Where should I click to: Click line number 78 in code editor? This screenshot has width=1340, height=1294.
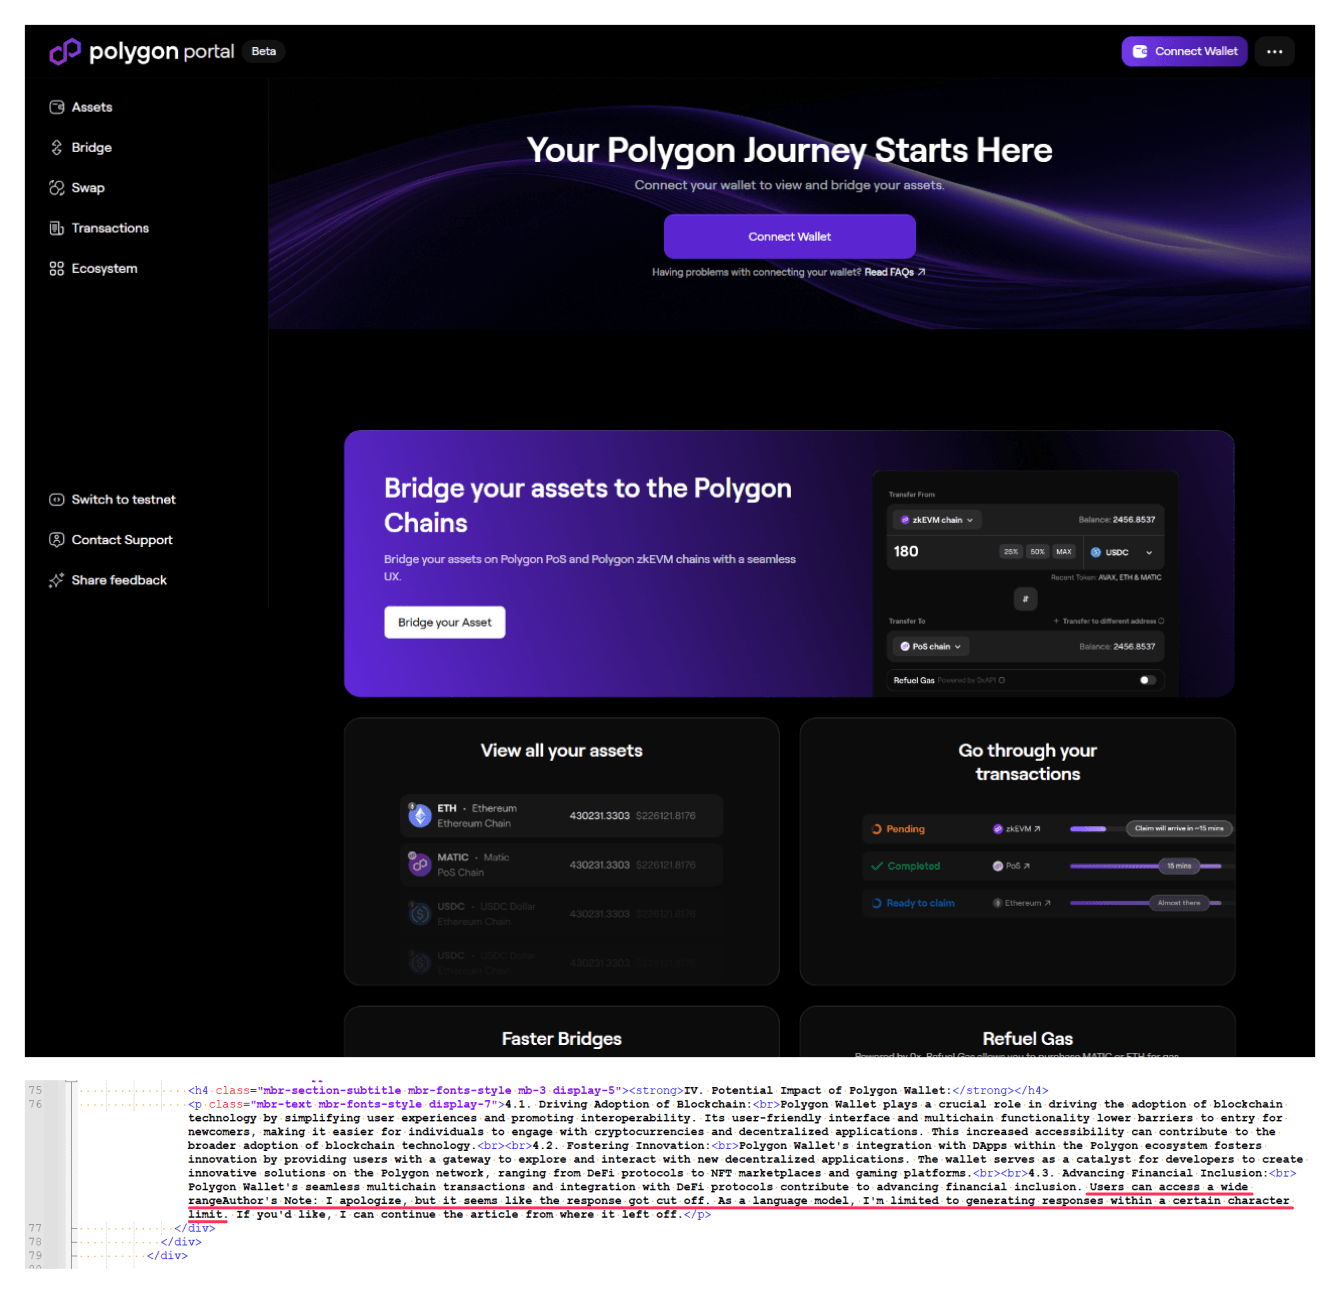(x=36, y=1242)
